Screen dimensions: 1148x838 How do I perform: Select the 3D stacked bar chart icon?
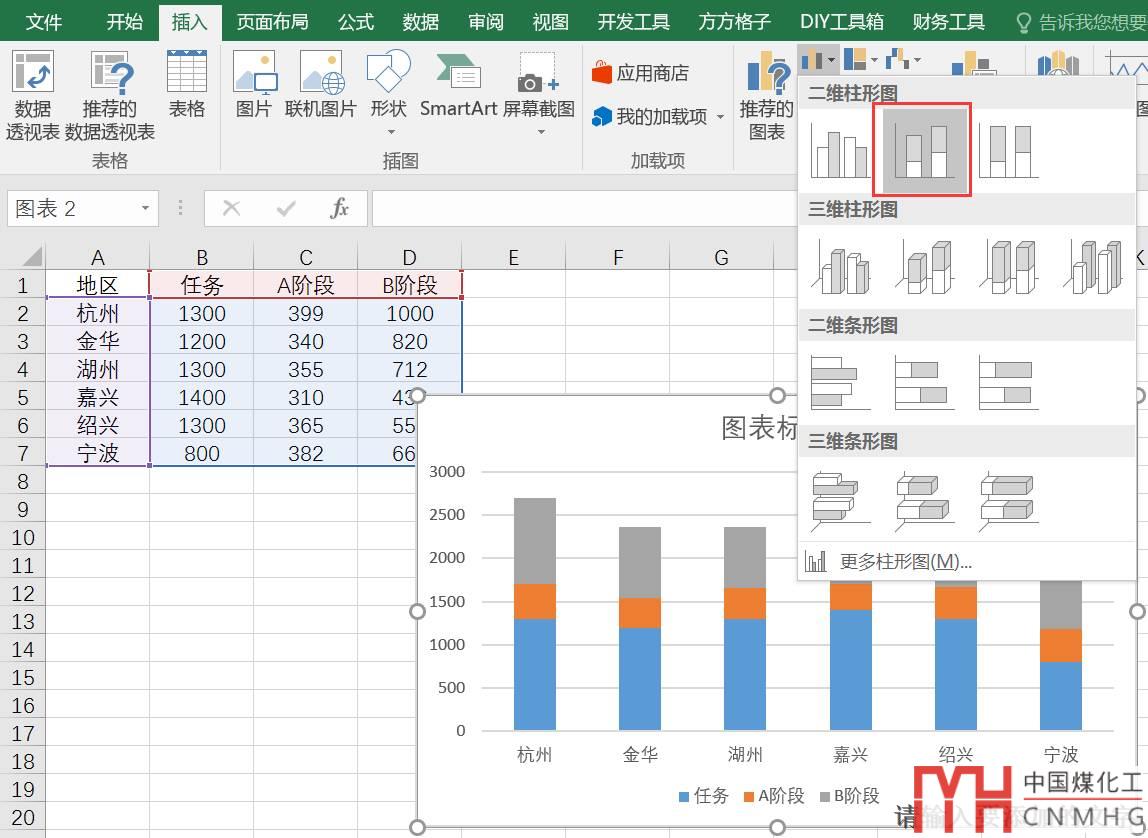tap(924, 498)
